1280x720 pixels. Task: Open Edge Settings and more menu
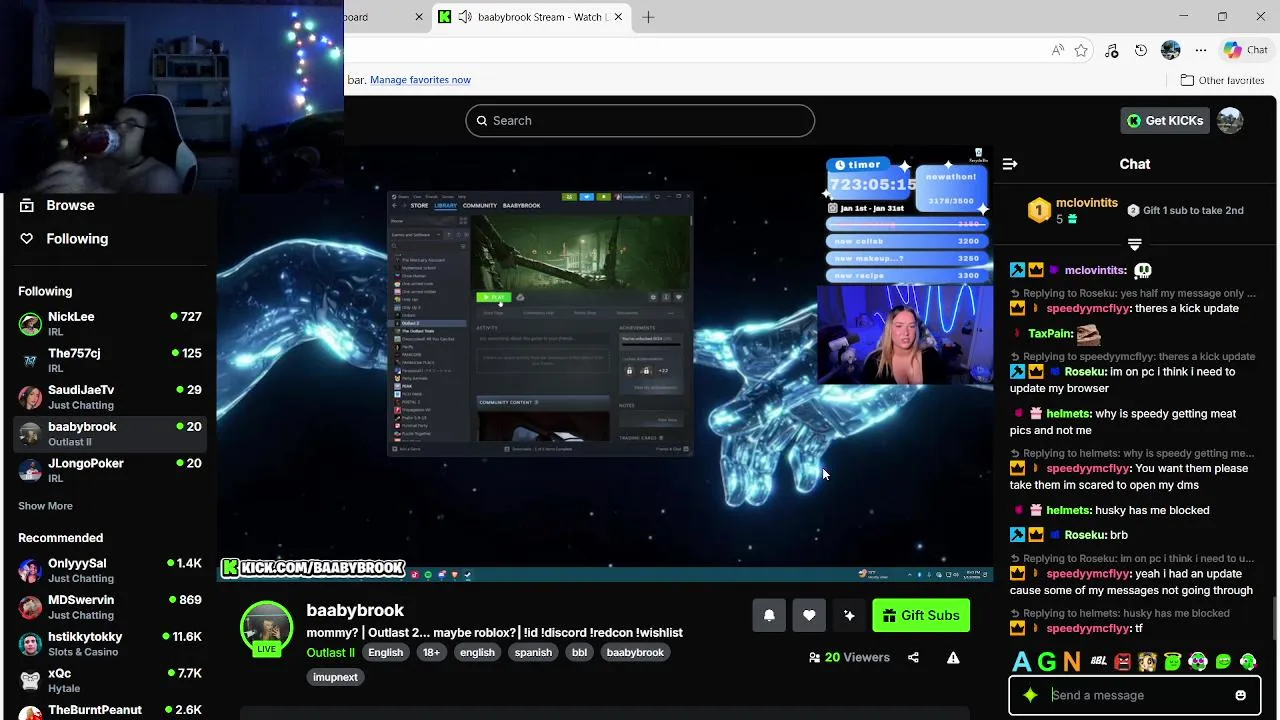pos(1200,50)
